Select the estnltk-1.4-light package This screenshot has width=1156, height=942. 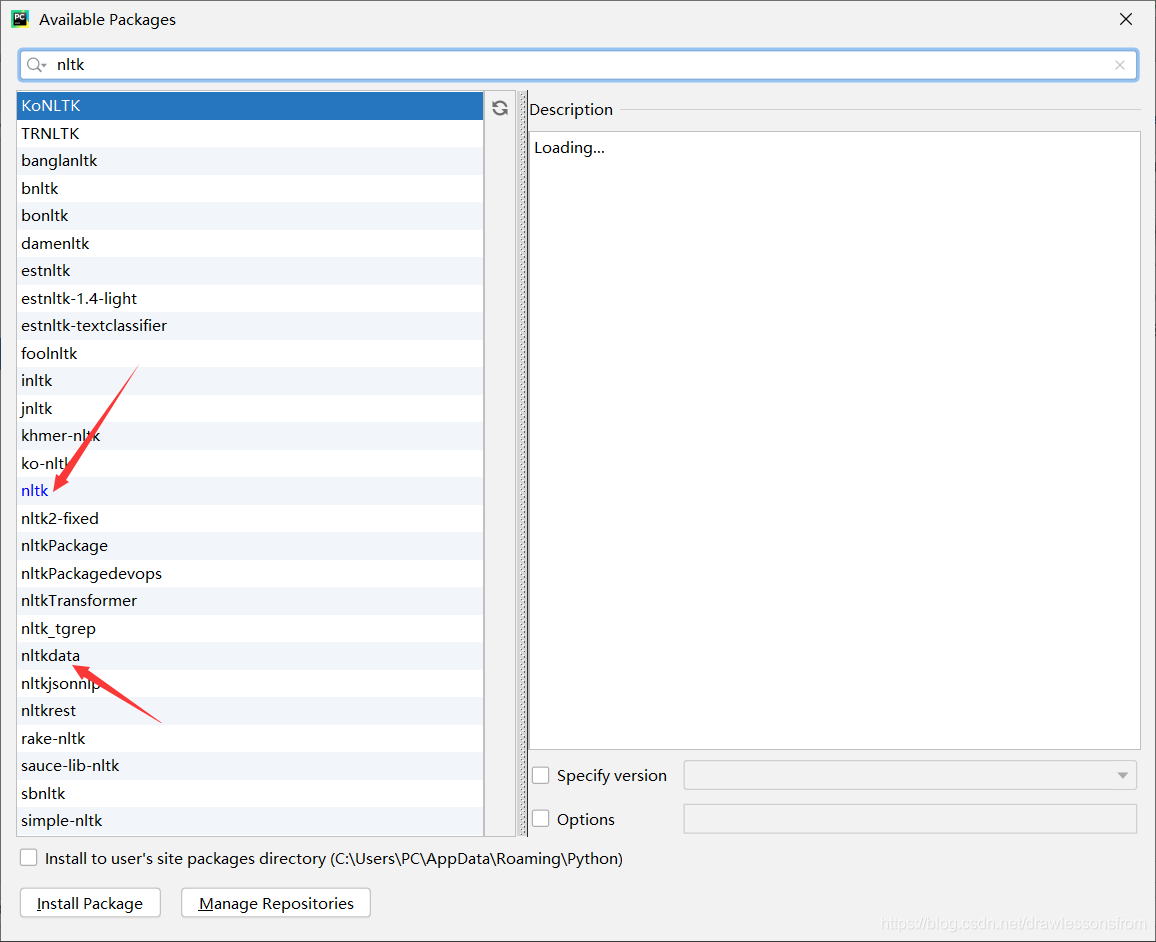click(x=250, y=299)
